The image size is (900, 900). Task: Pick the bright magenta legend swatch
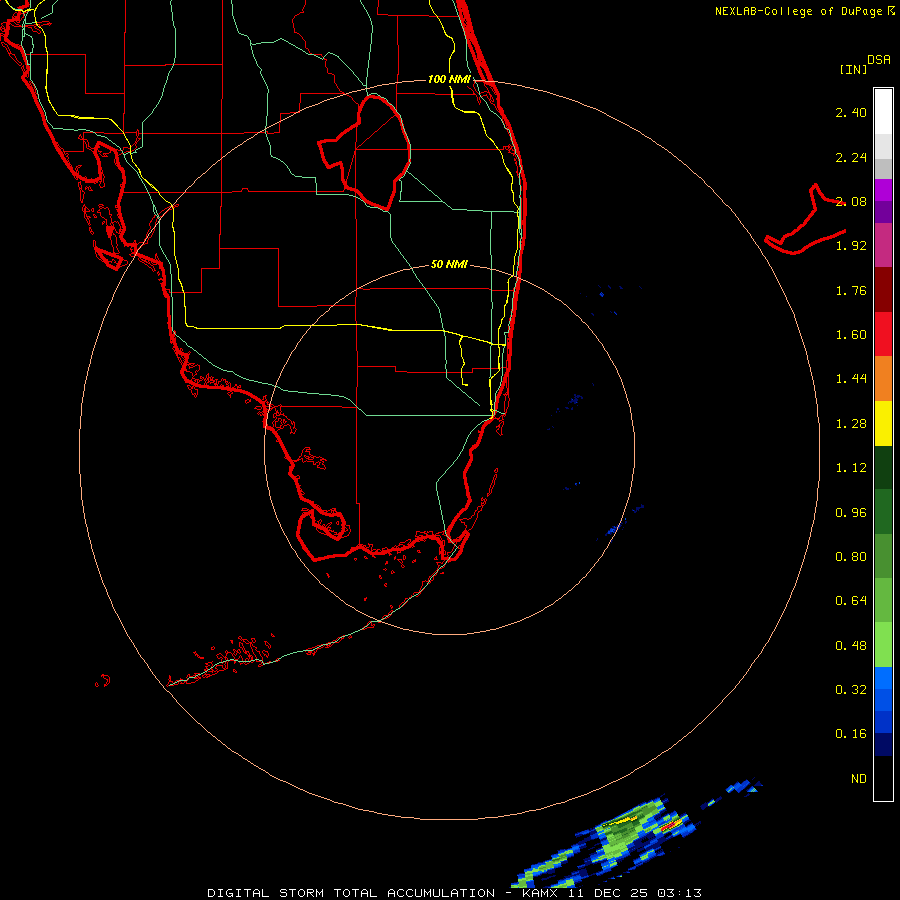tap(883, 190)
